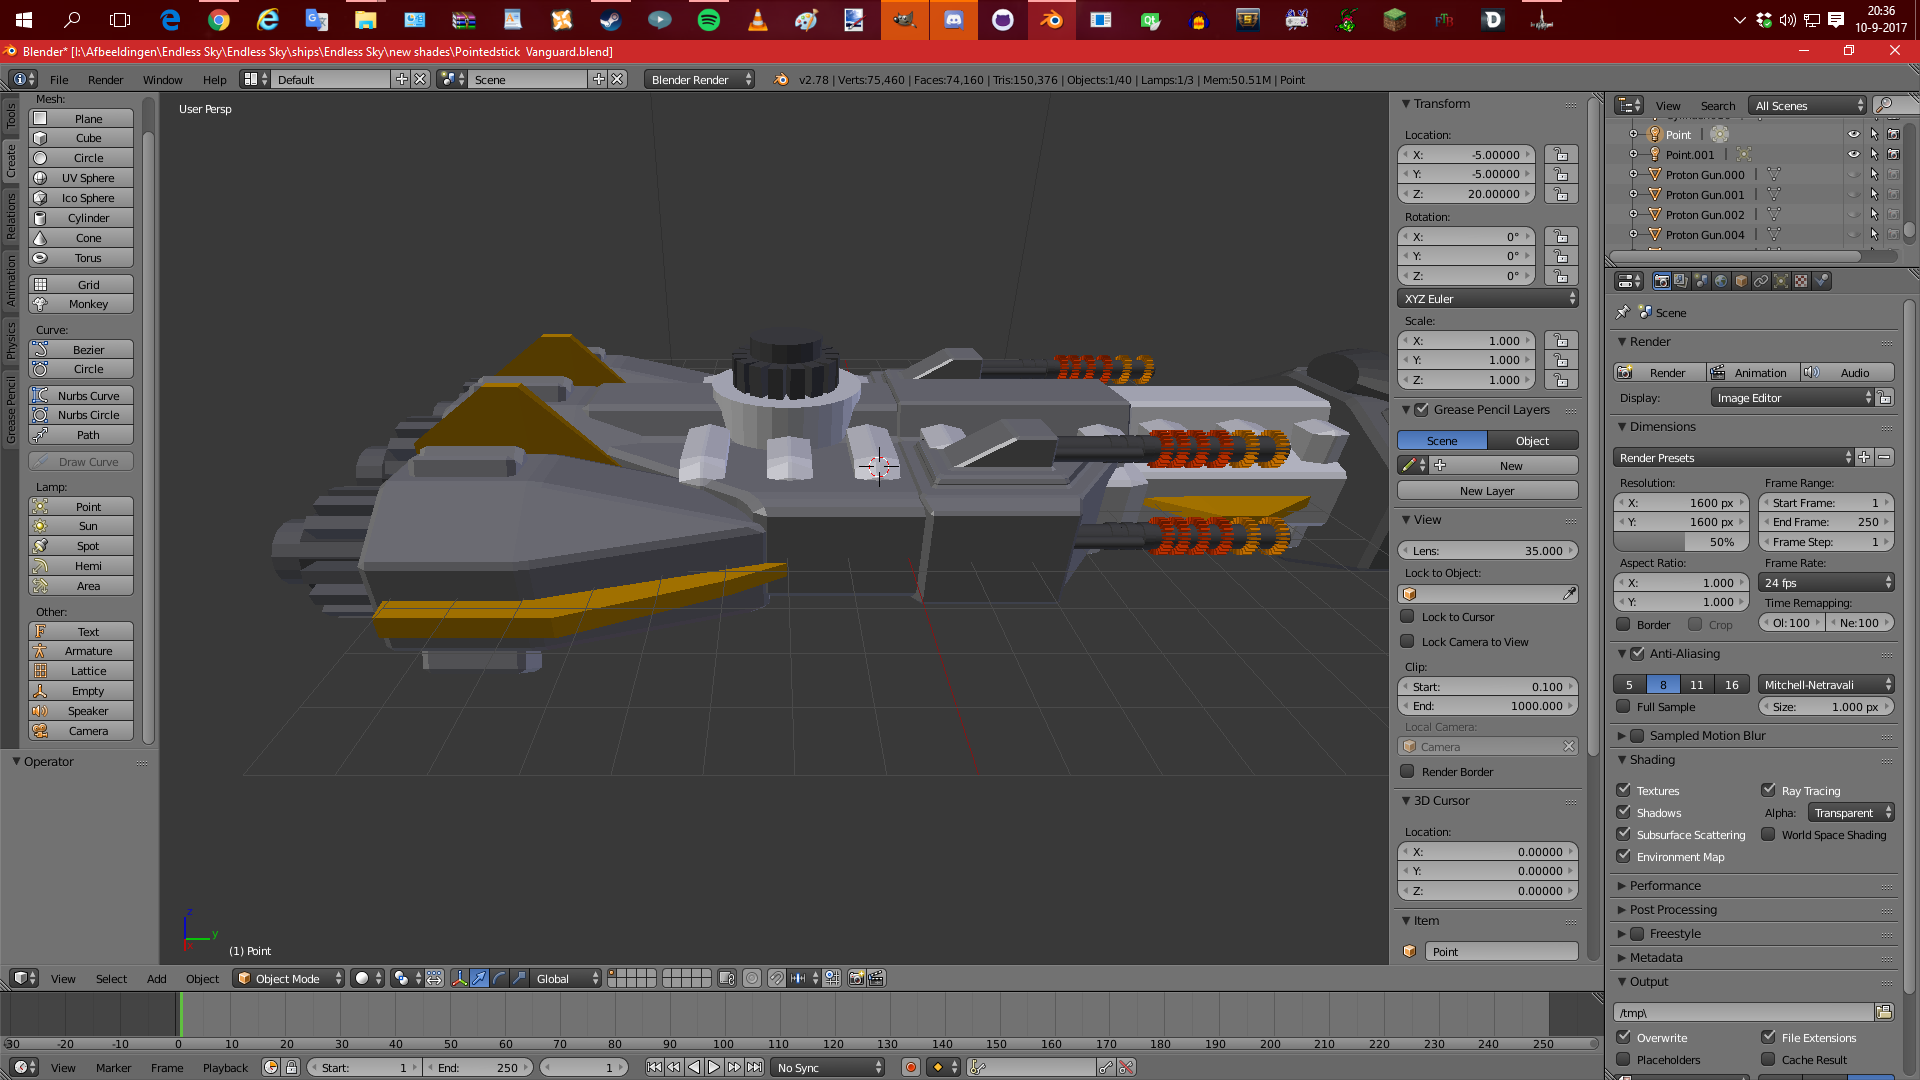Open the Window menu
This screenshot has height=1080, width=1920.
pyautogui.click(x=162, y=79)
